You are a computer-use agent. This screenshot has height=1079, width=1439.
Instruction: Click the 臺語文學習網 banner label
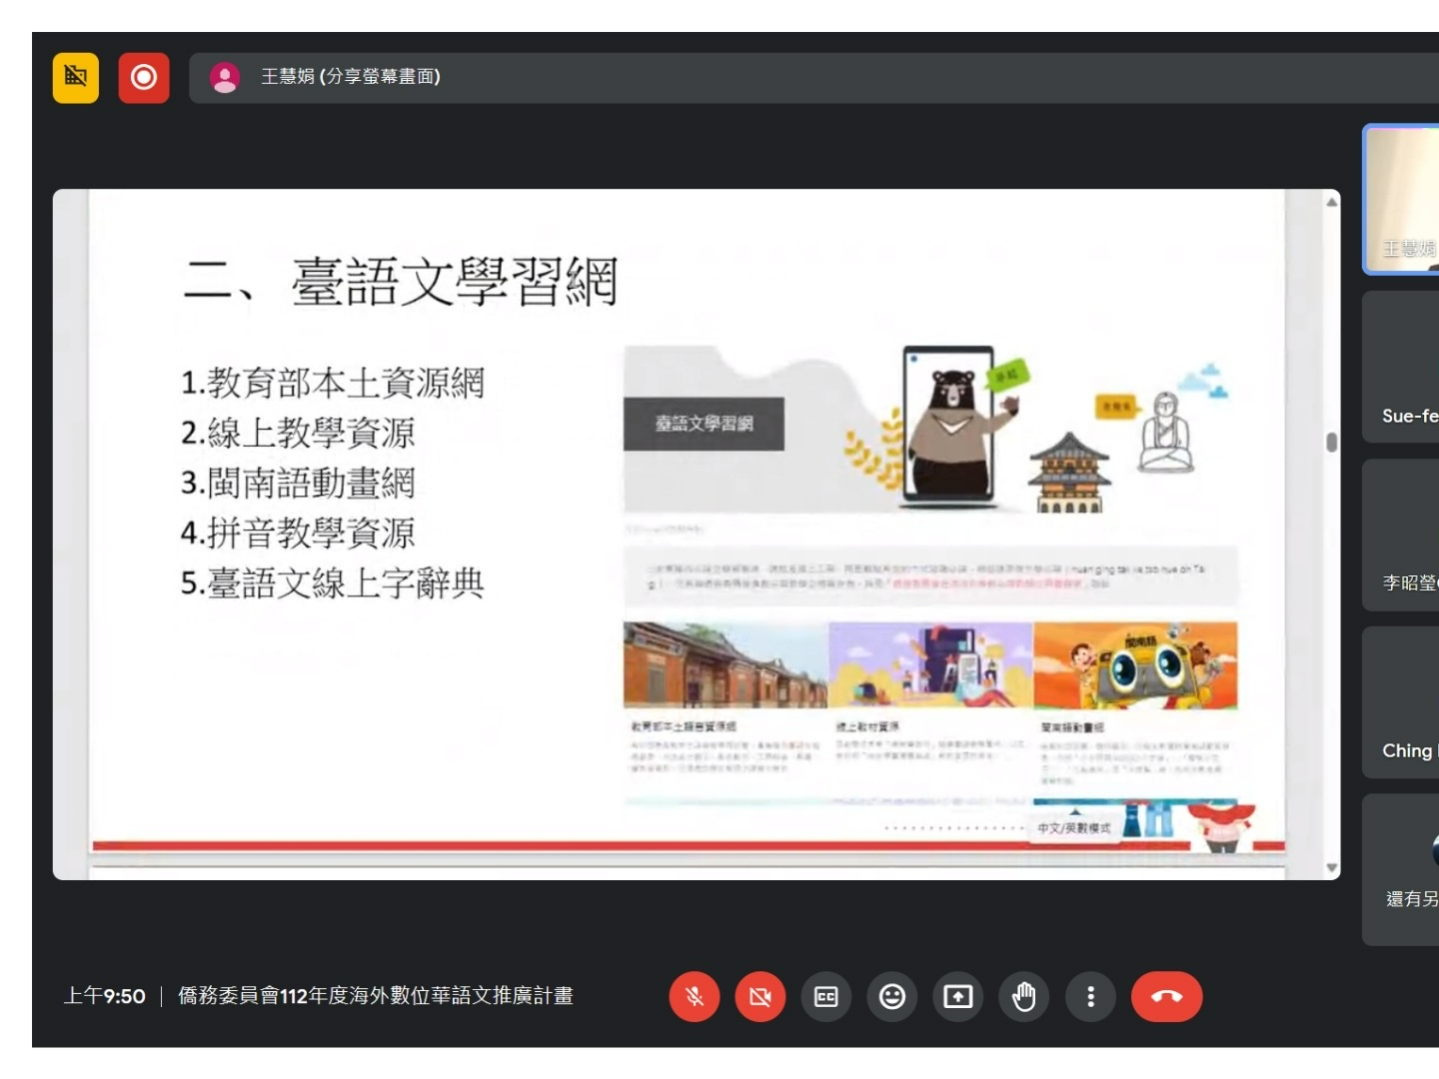704,424
